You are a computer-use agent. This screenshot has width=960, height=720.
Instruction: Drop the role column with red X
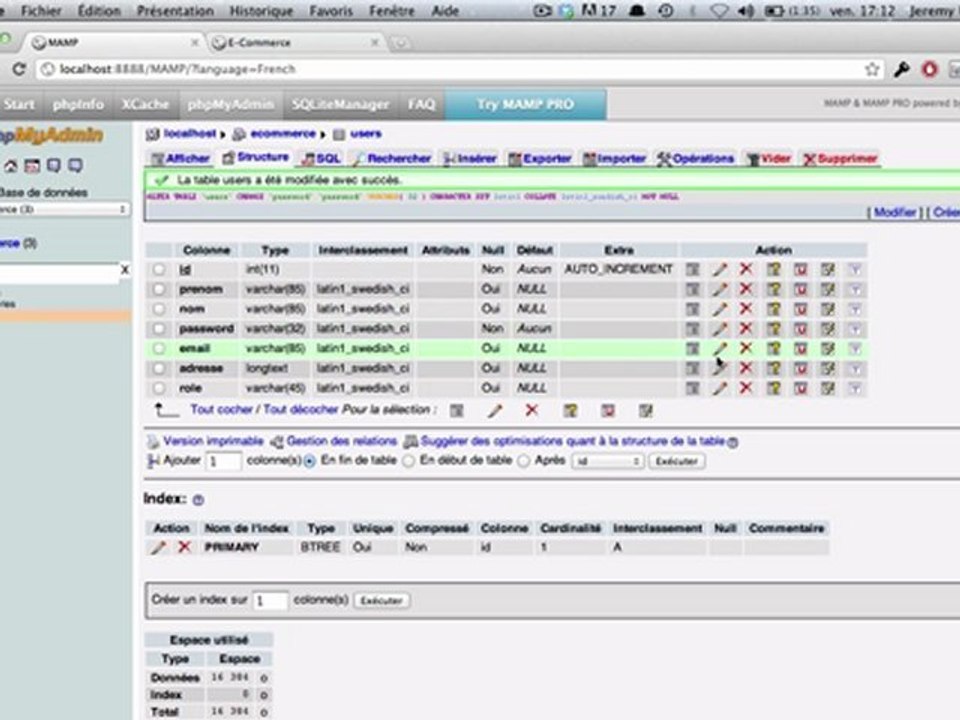point(746,388)
